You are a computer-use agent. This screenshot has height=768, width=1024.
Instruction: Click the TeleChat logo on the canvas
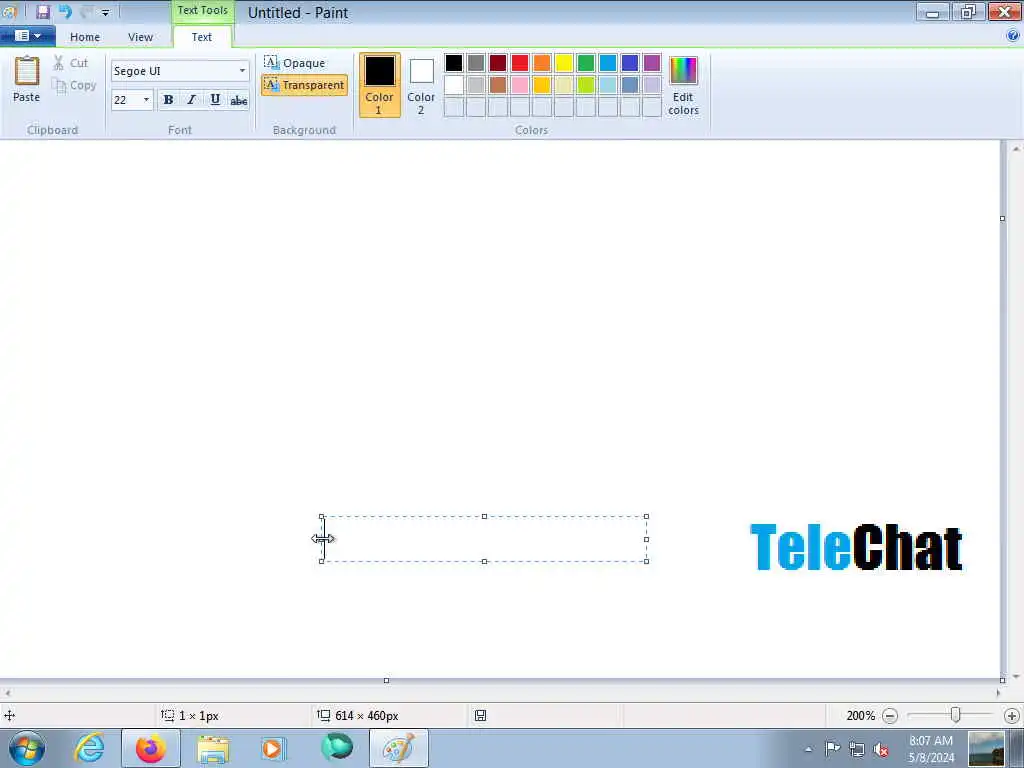[856, 547]
